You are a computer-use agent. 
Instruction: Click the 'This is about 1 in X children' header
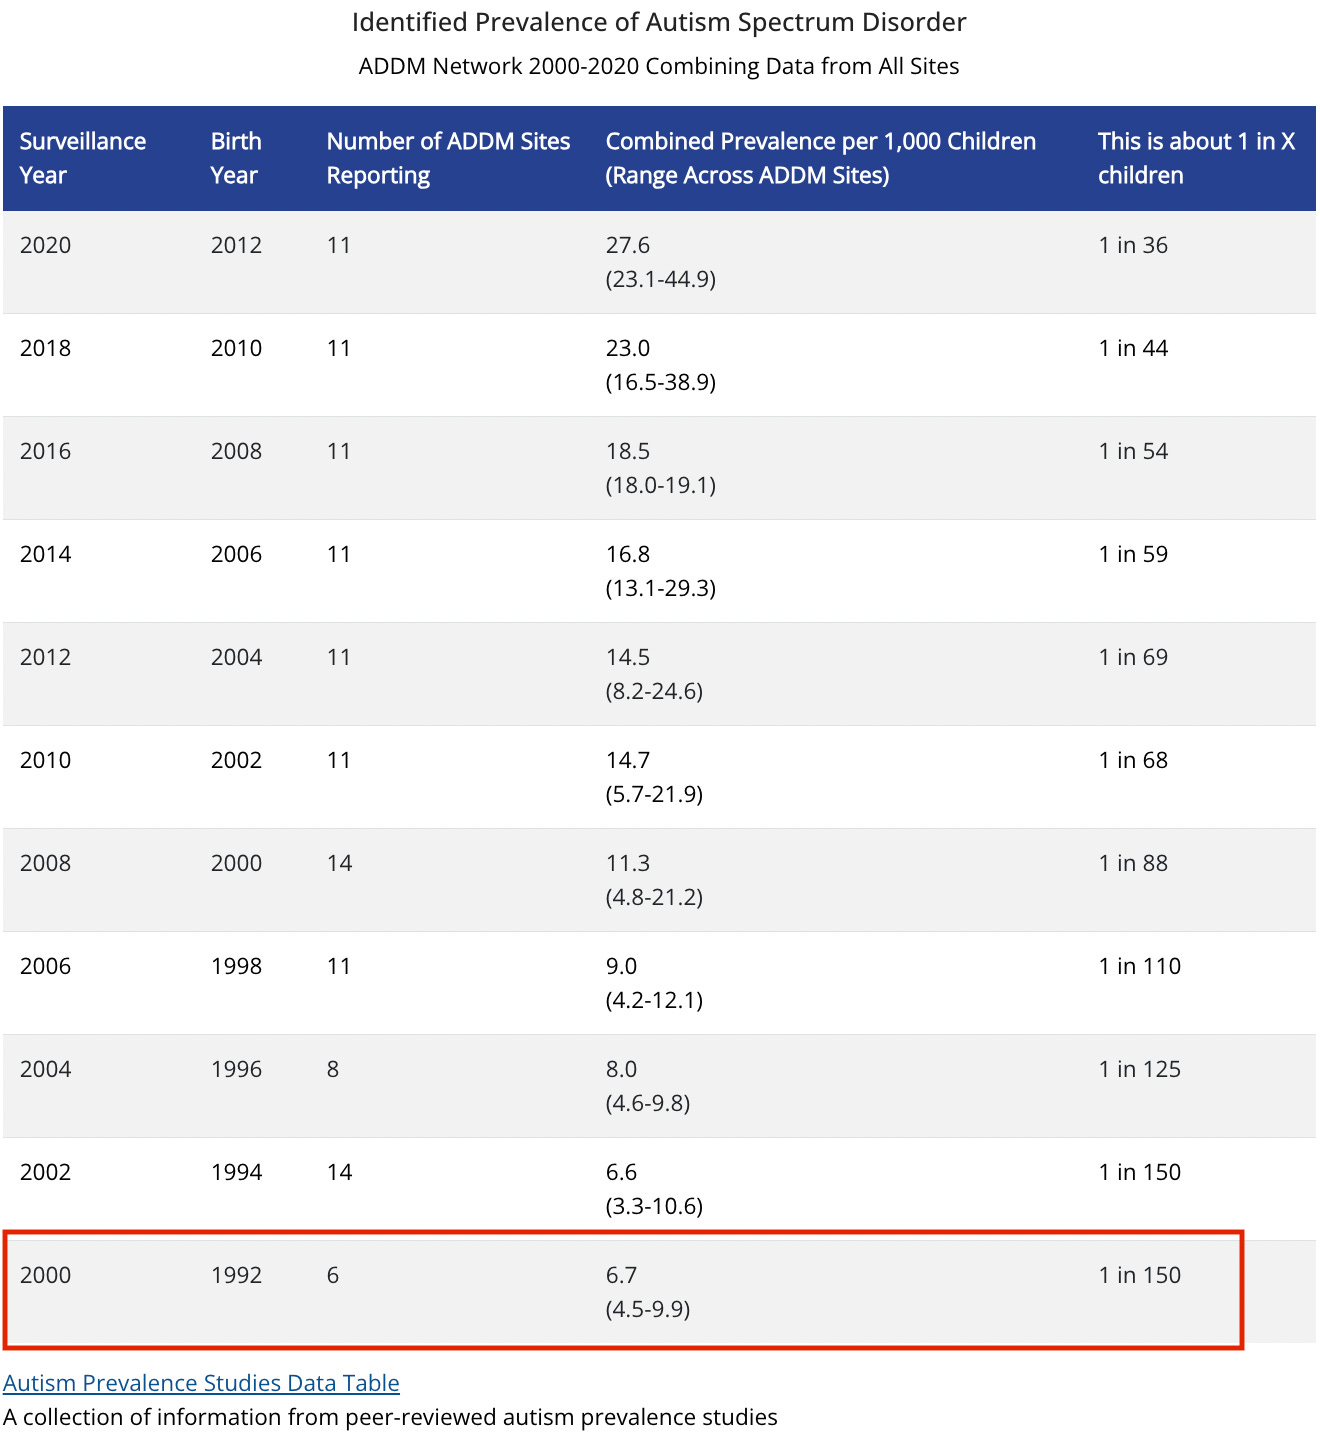coord(1196,158)
